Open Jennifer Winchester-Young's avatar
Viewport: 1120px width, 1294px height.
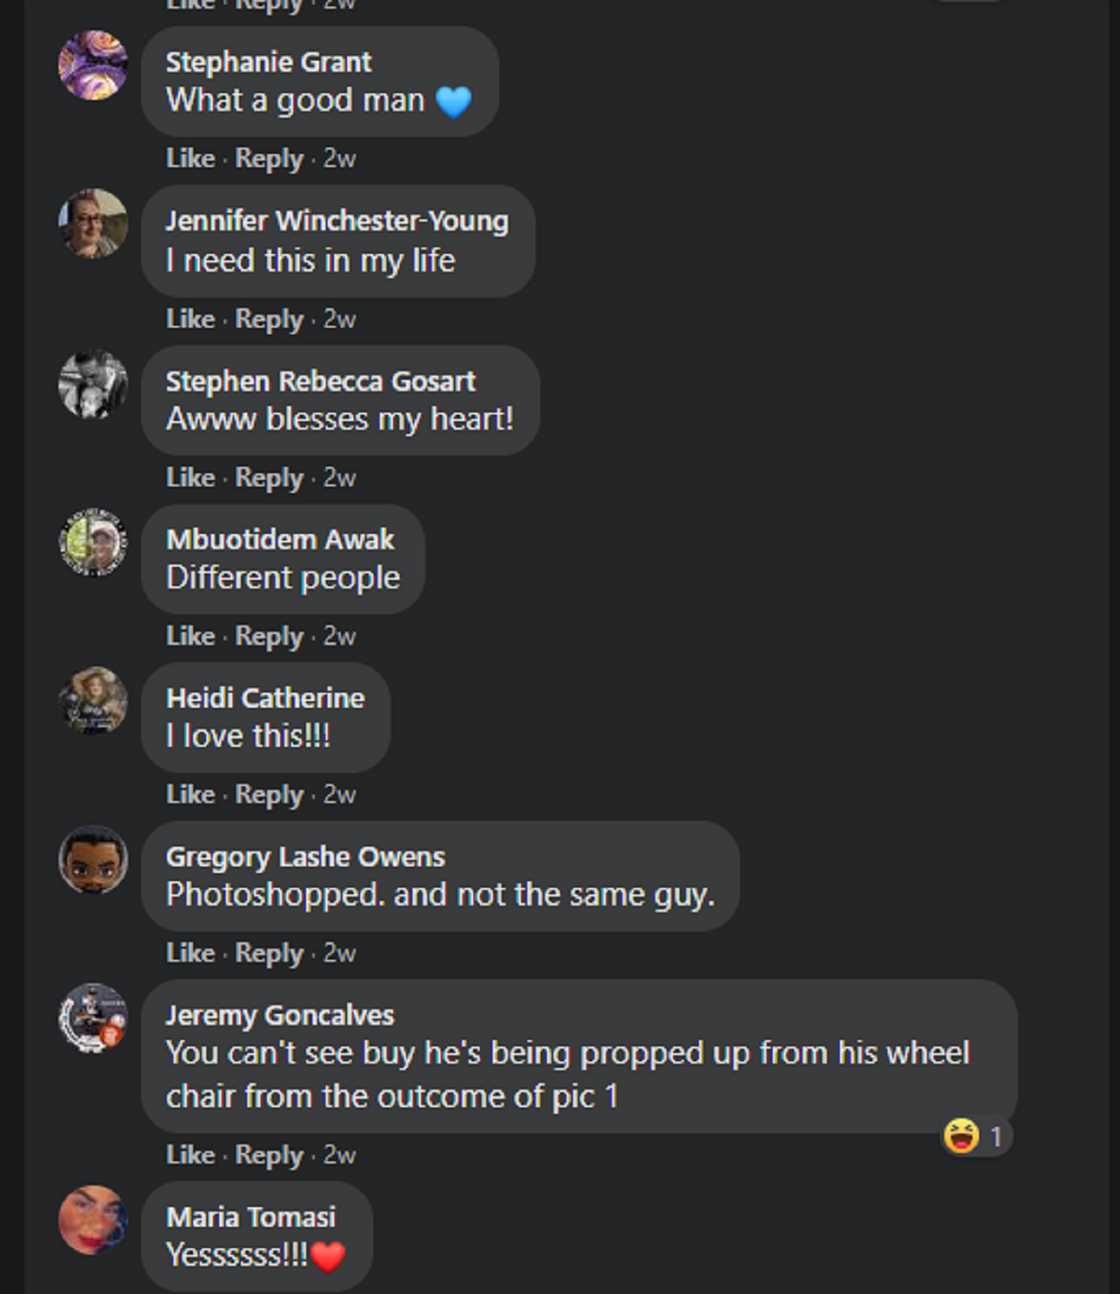point(93,224)
